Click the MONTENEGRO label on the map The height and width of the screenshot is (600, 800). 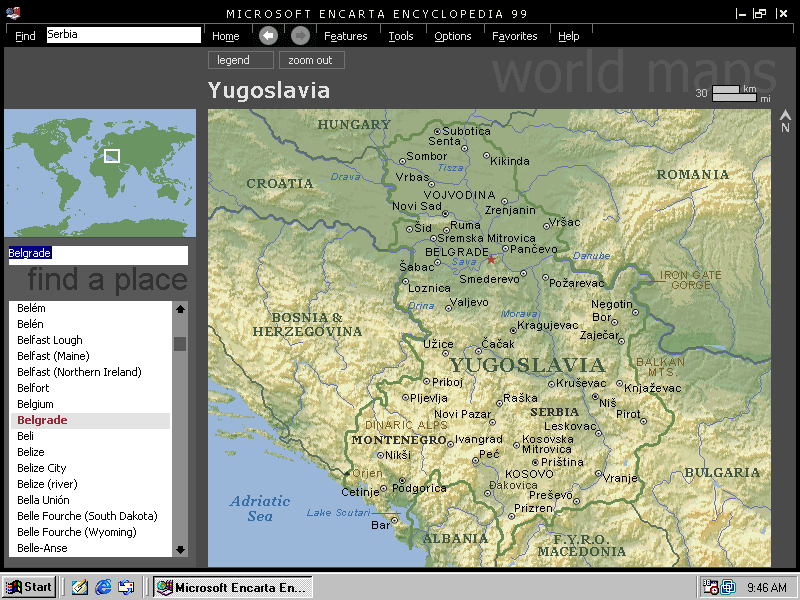[399, 440]
